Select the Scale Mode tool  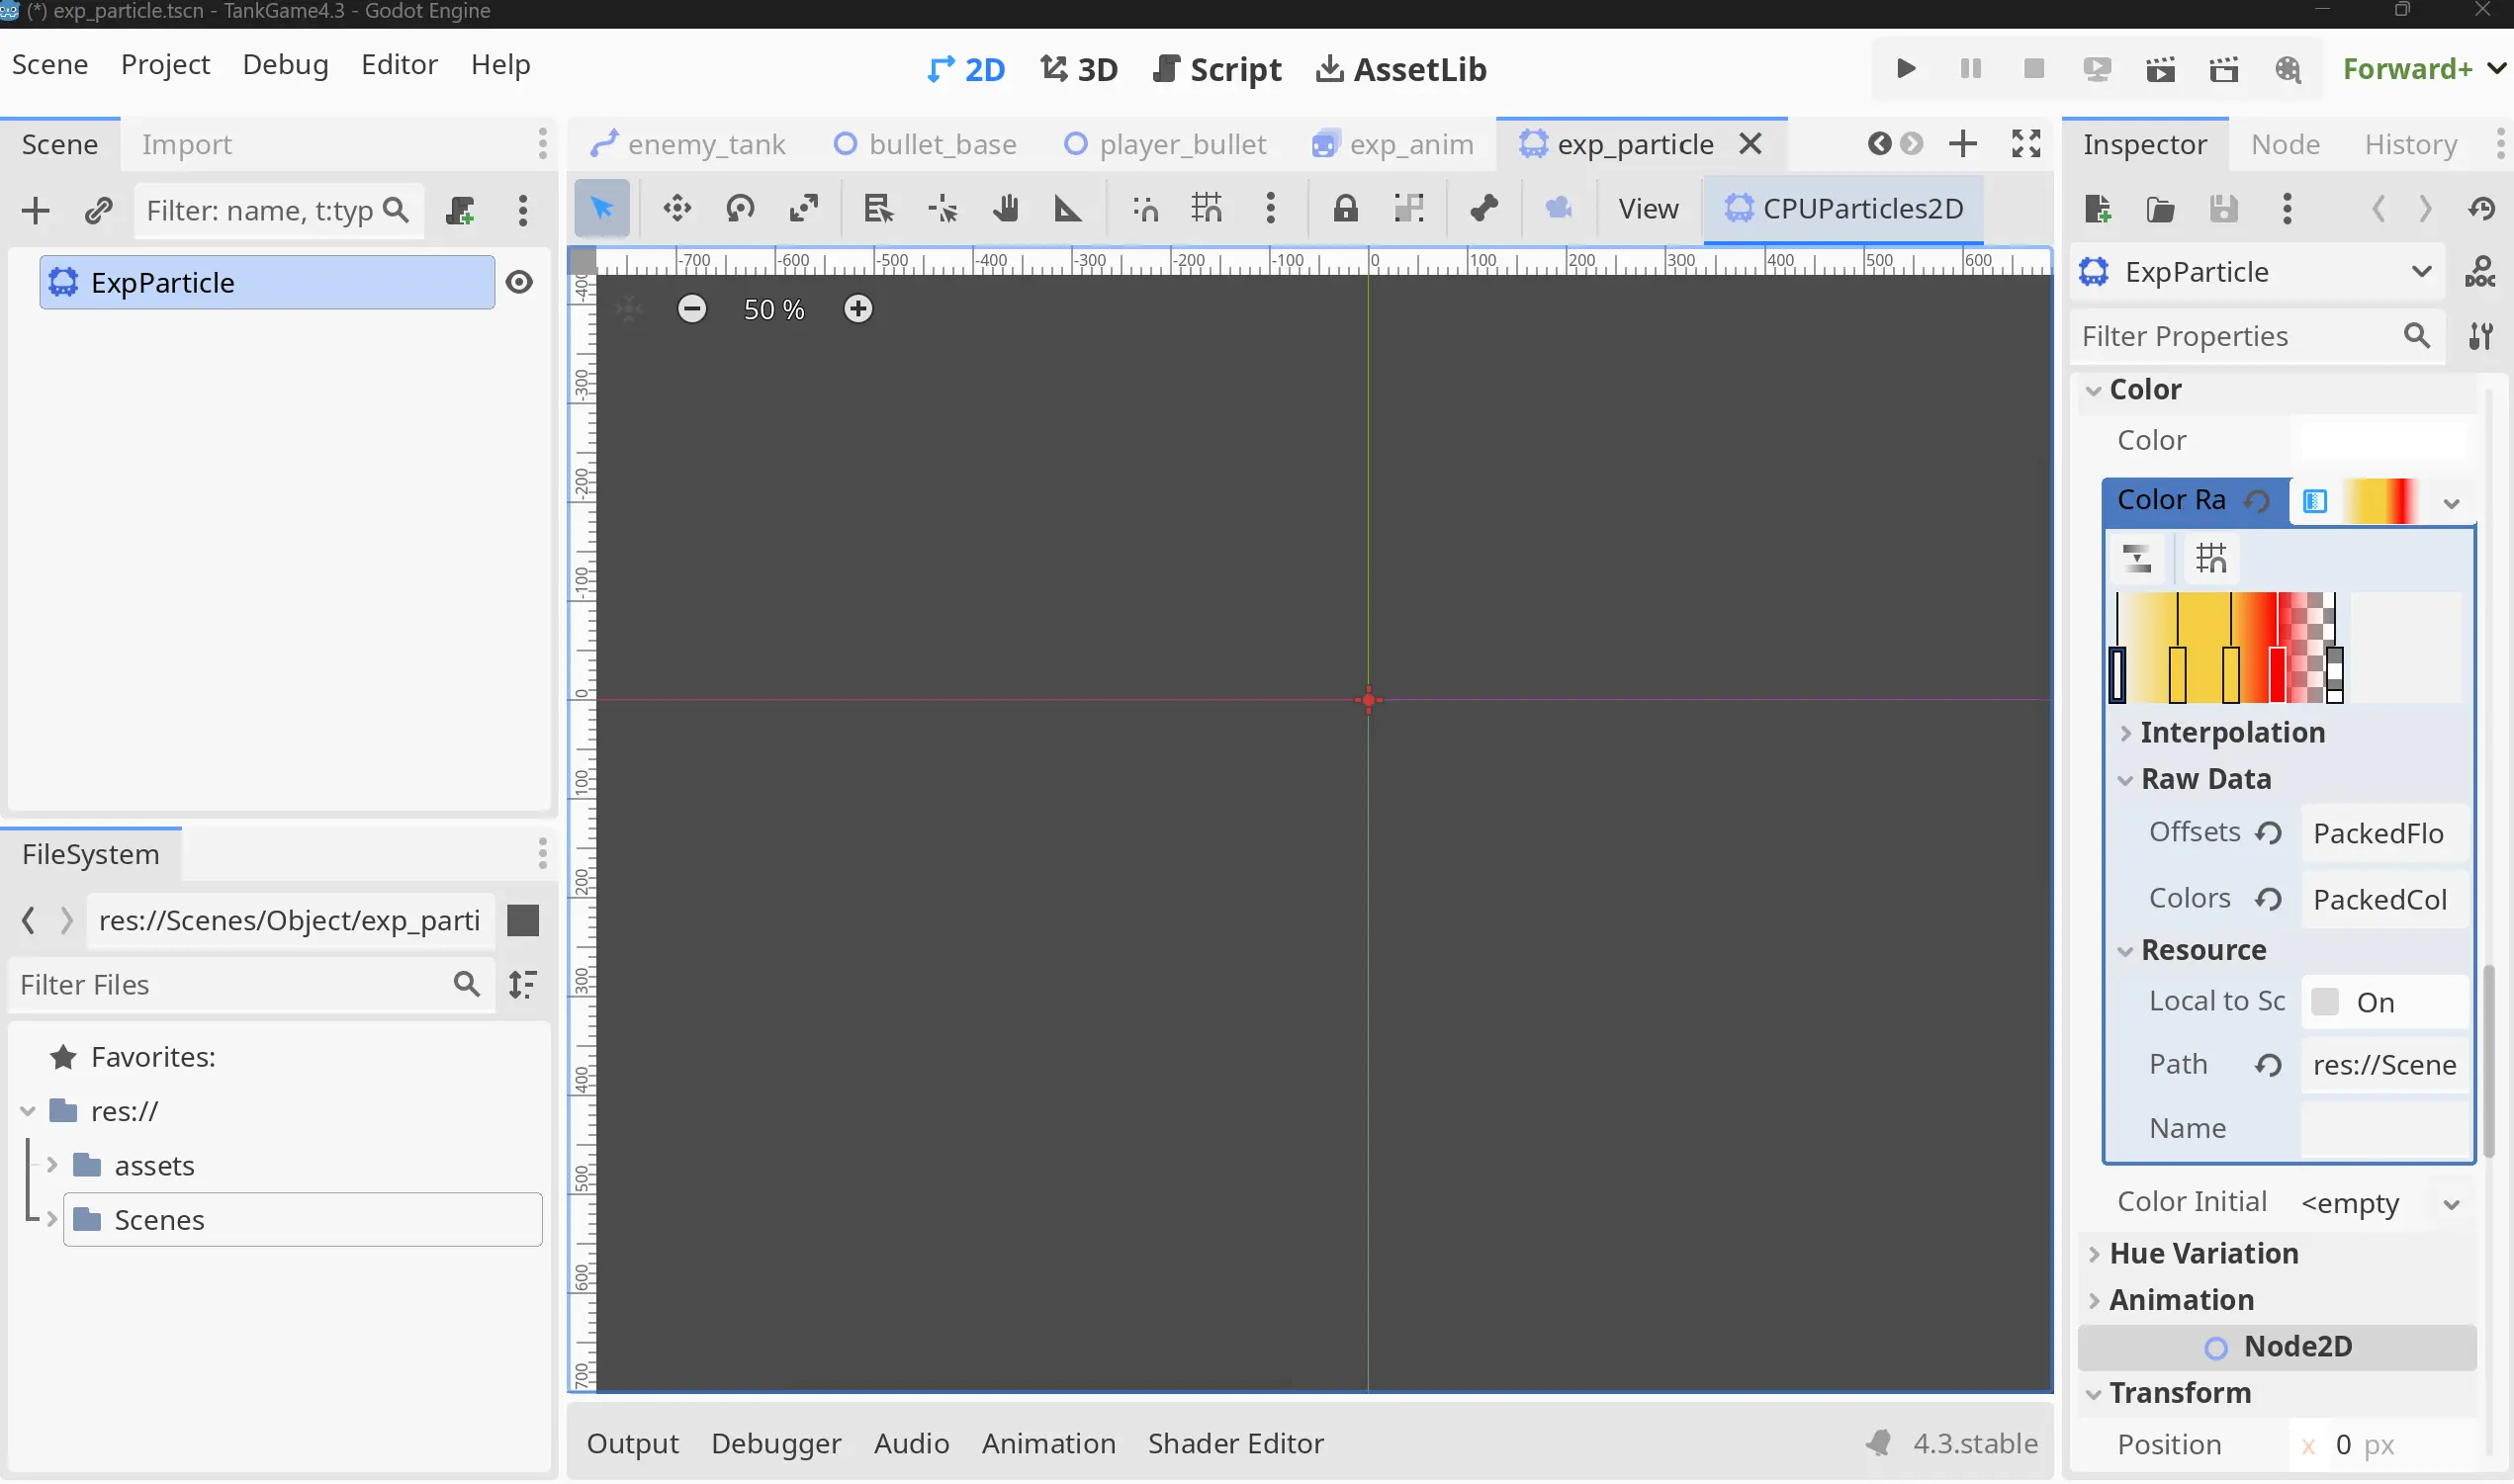point(804,208)
